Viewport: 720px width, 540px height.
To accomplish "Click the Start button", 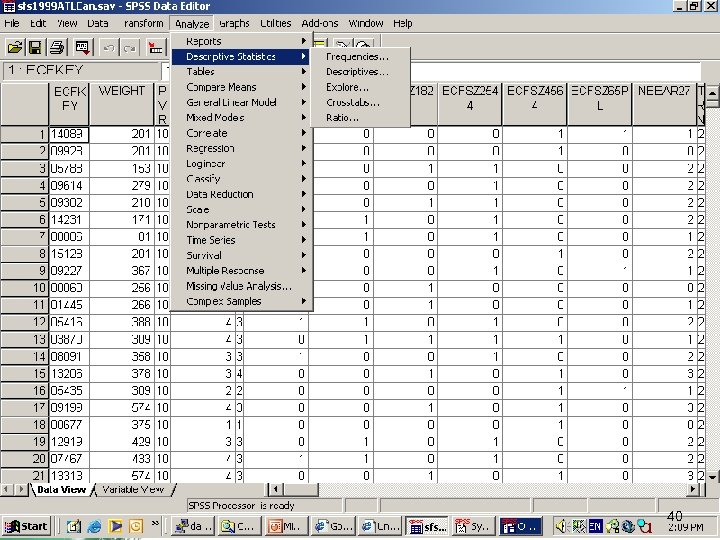I will click(27, 526).
